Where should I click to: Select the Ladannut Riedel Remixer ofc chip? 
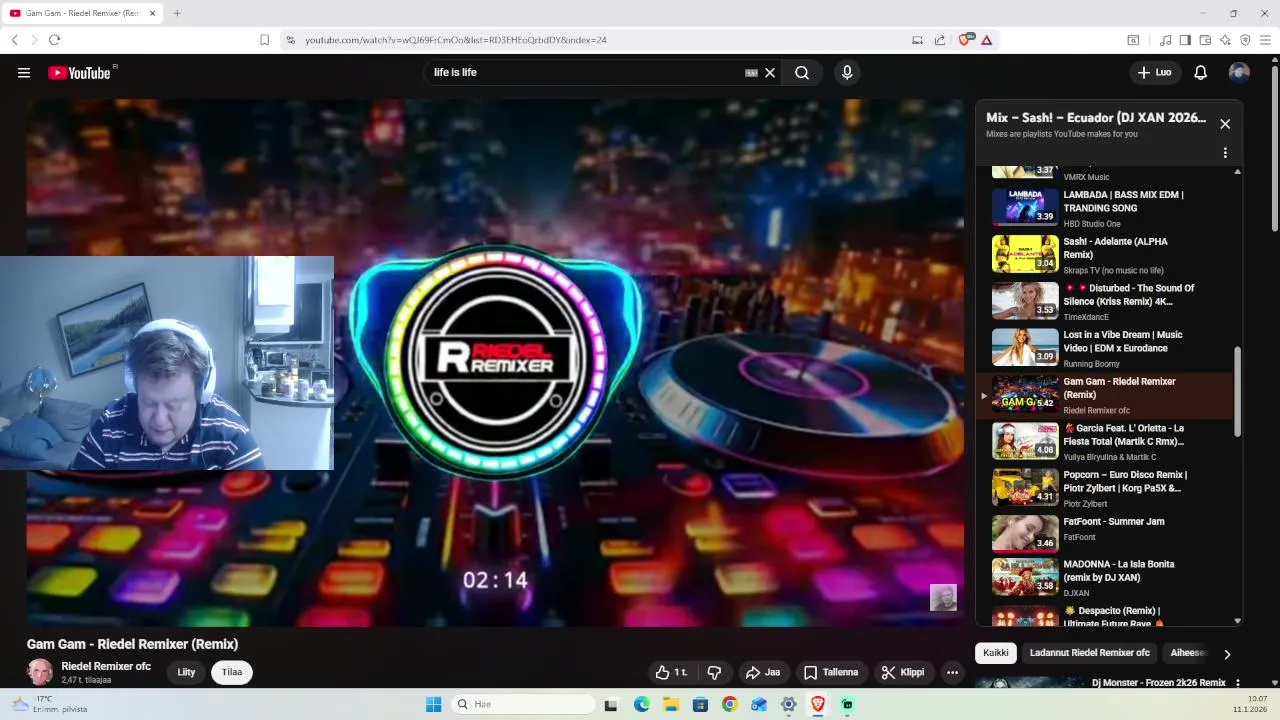[1090, 653]
